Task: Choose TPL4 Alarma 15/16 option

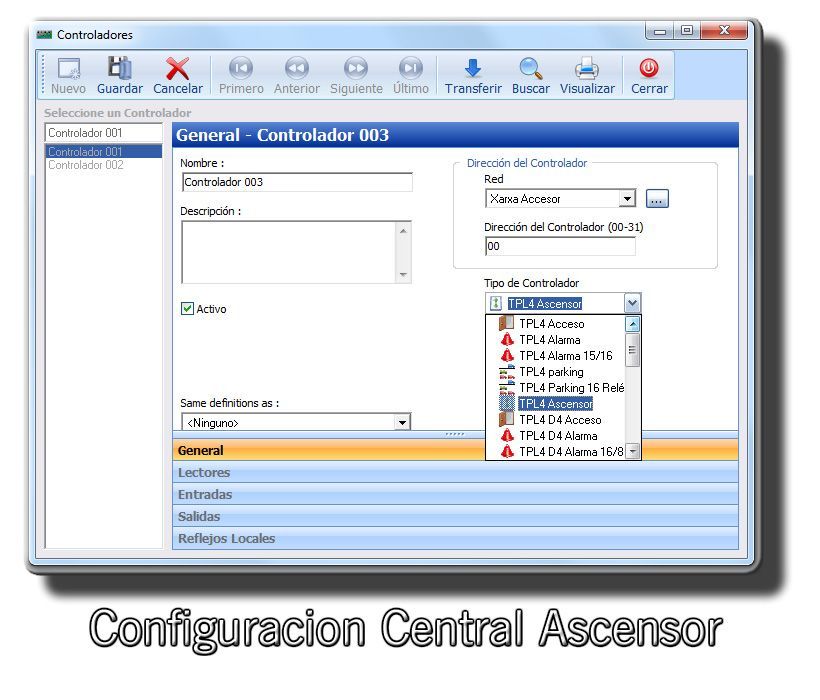Action: 566,355
